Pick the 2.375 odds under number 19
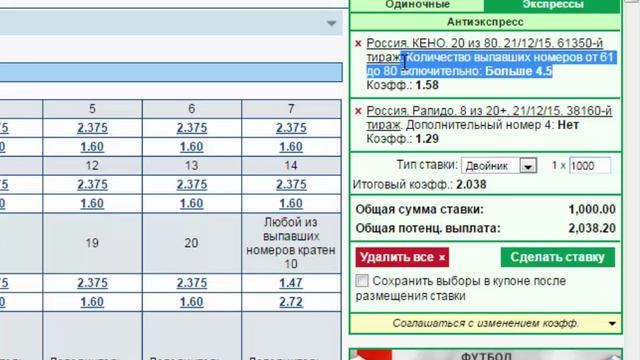The image size is (640, 360). [x=92, y=283]
